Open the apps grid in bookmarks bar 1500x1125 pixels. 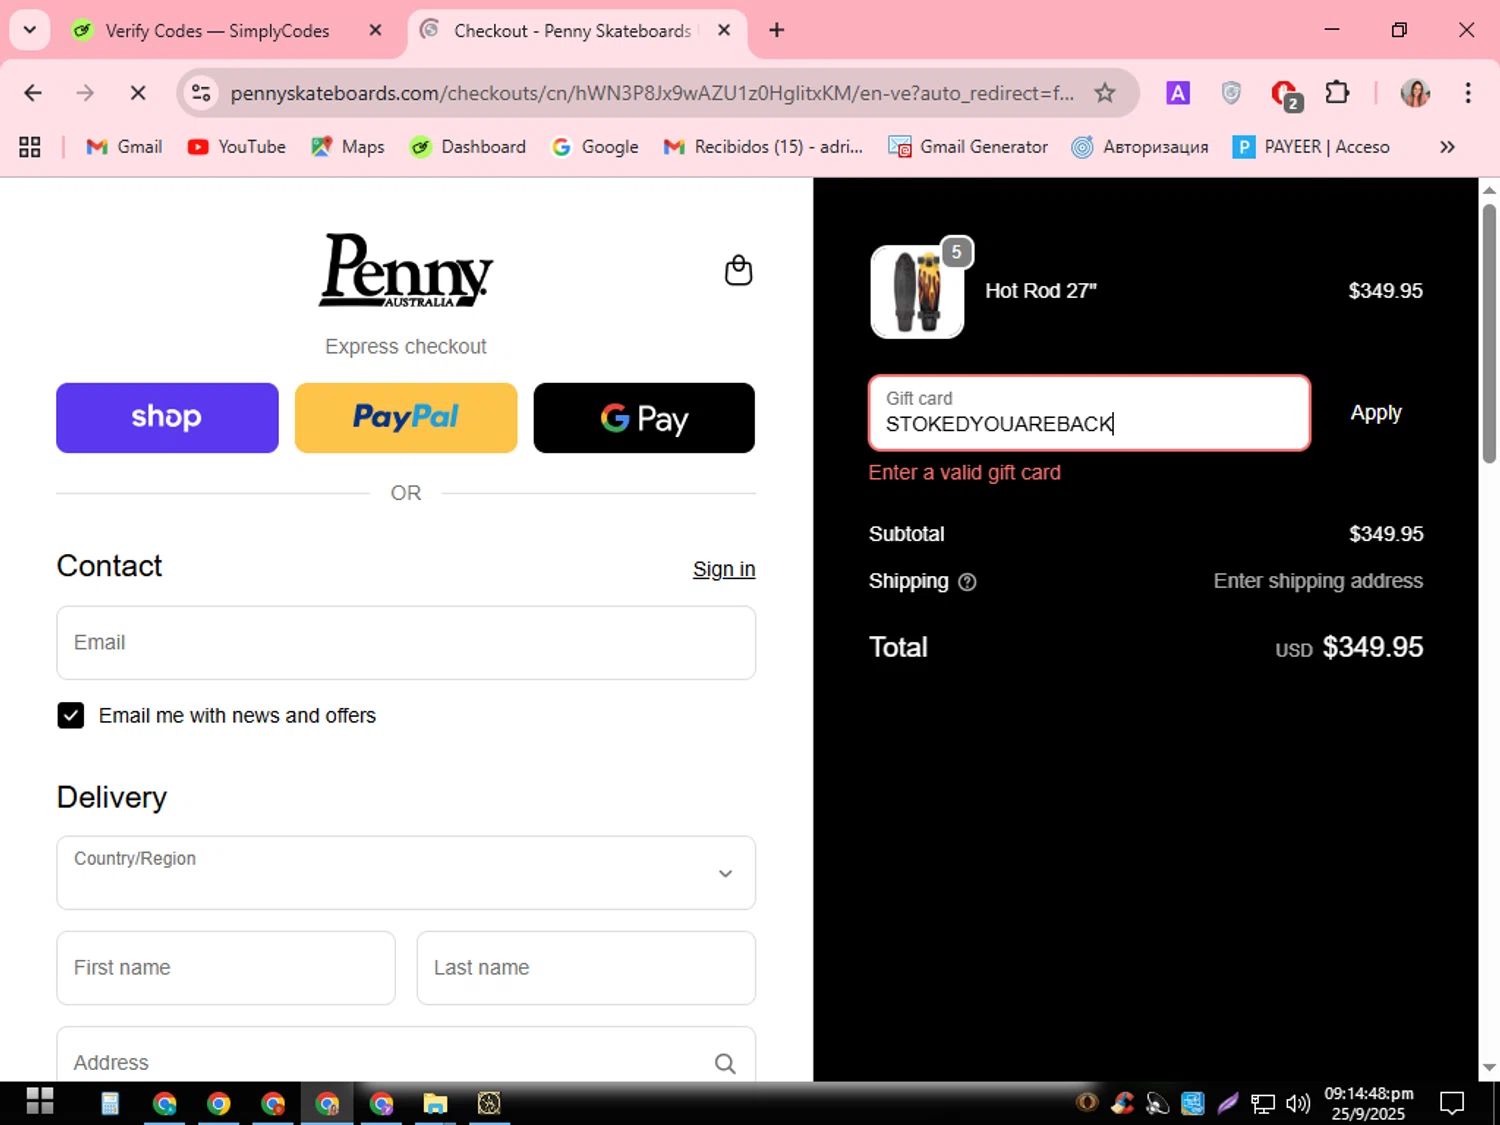coord(30,147)
